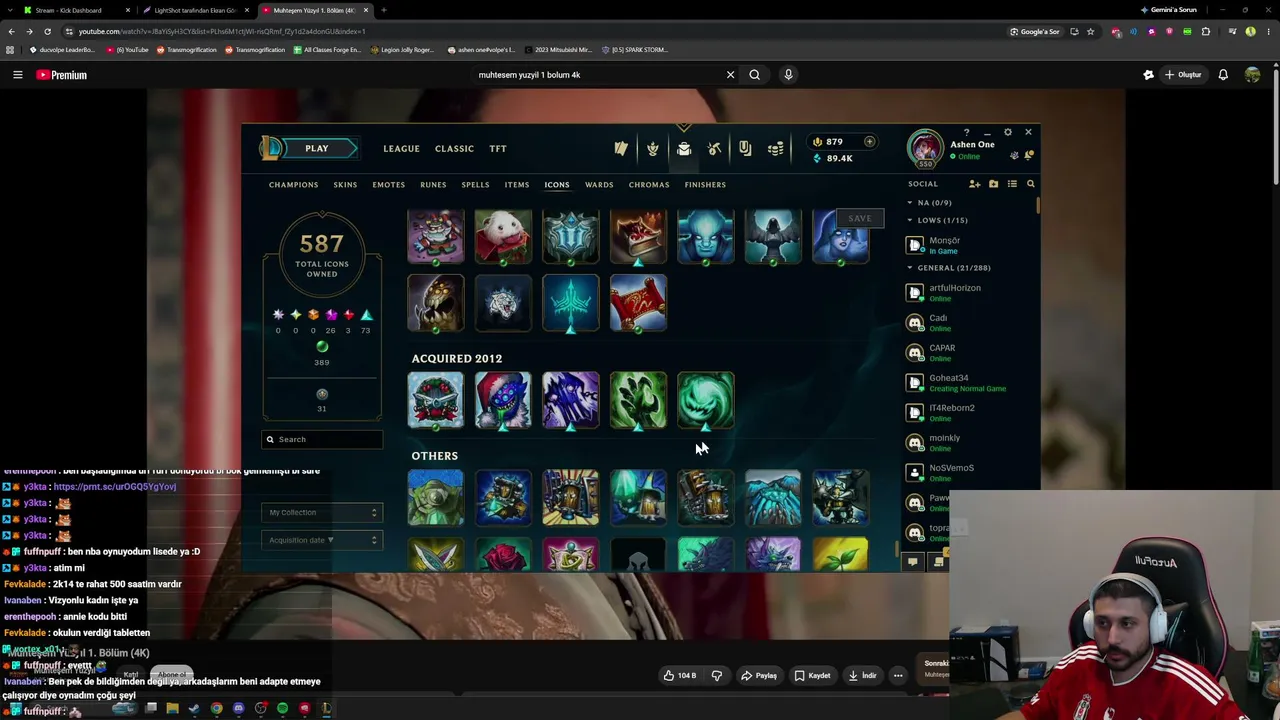
Task: Open the Acquisition date sort dropdown
Action: (x=322, y=541)
